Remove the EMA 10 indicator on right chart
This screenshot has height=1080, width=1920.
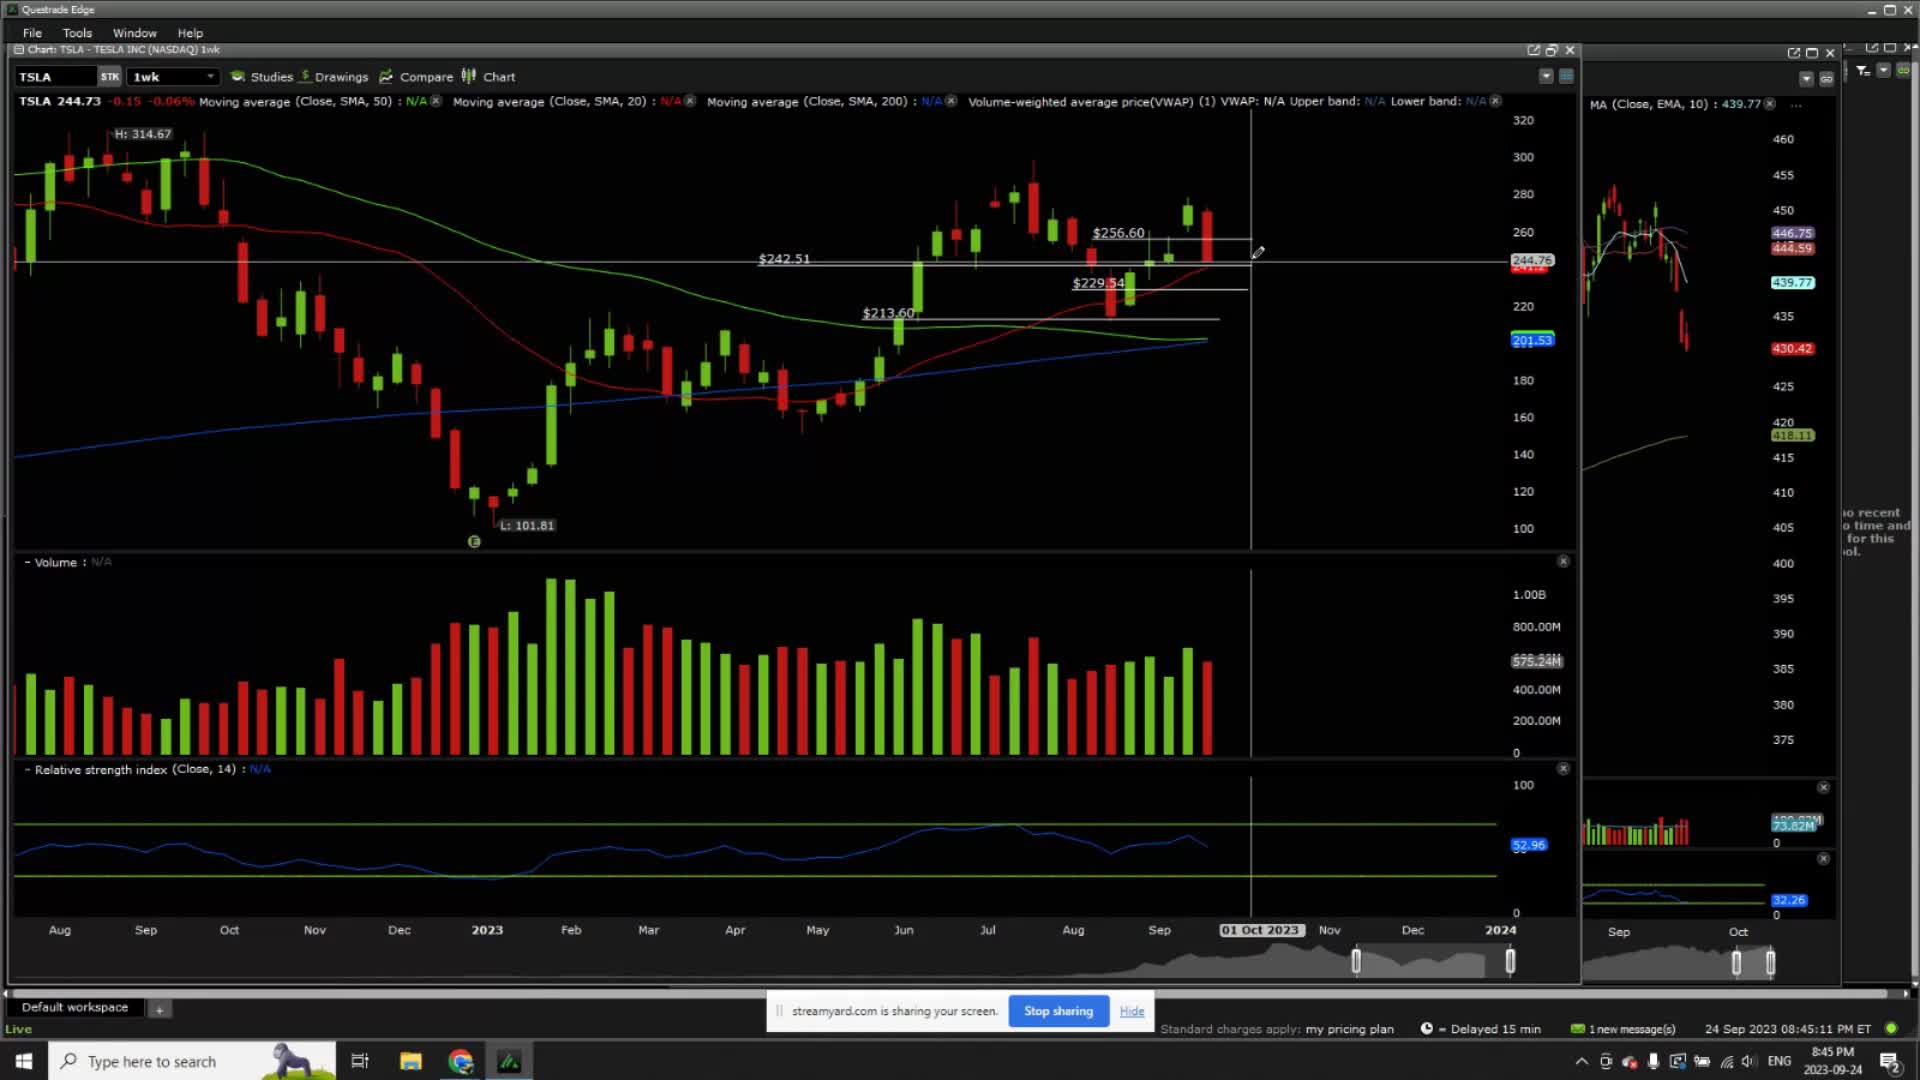[1768, 103]
